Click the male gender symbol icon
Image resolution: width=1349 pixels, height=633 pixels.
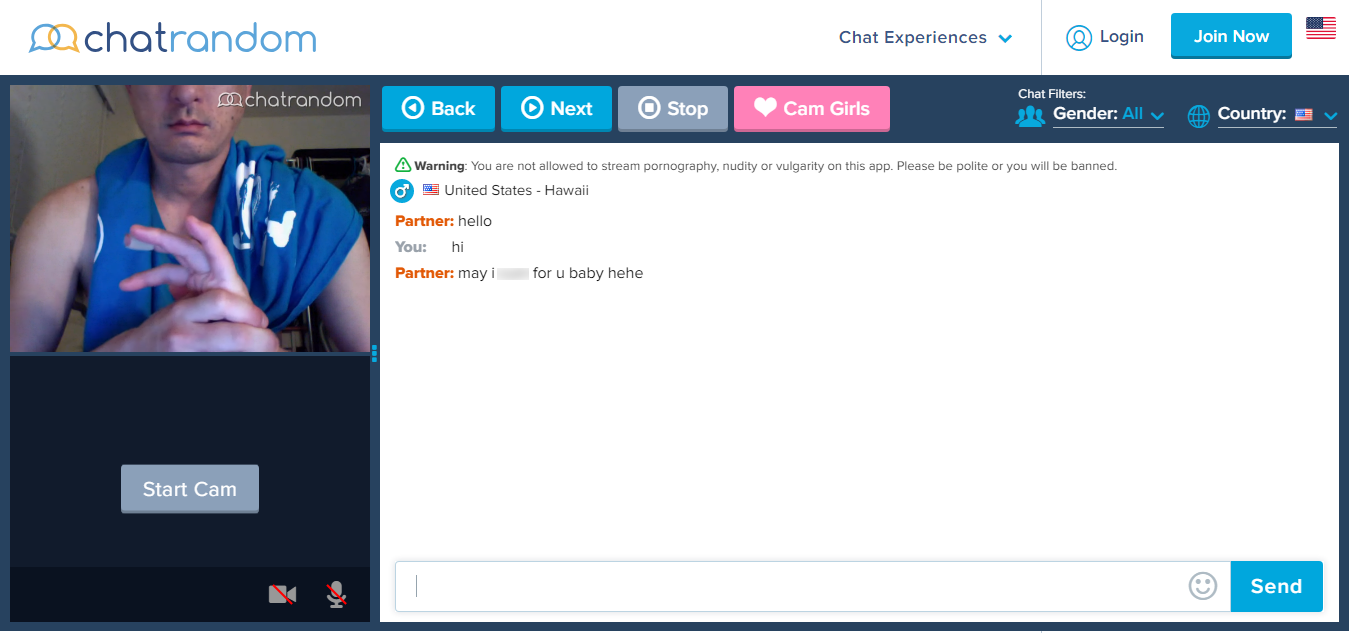click(x=402, y=191)
